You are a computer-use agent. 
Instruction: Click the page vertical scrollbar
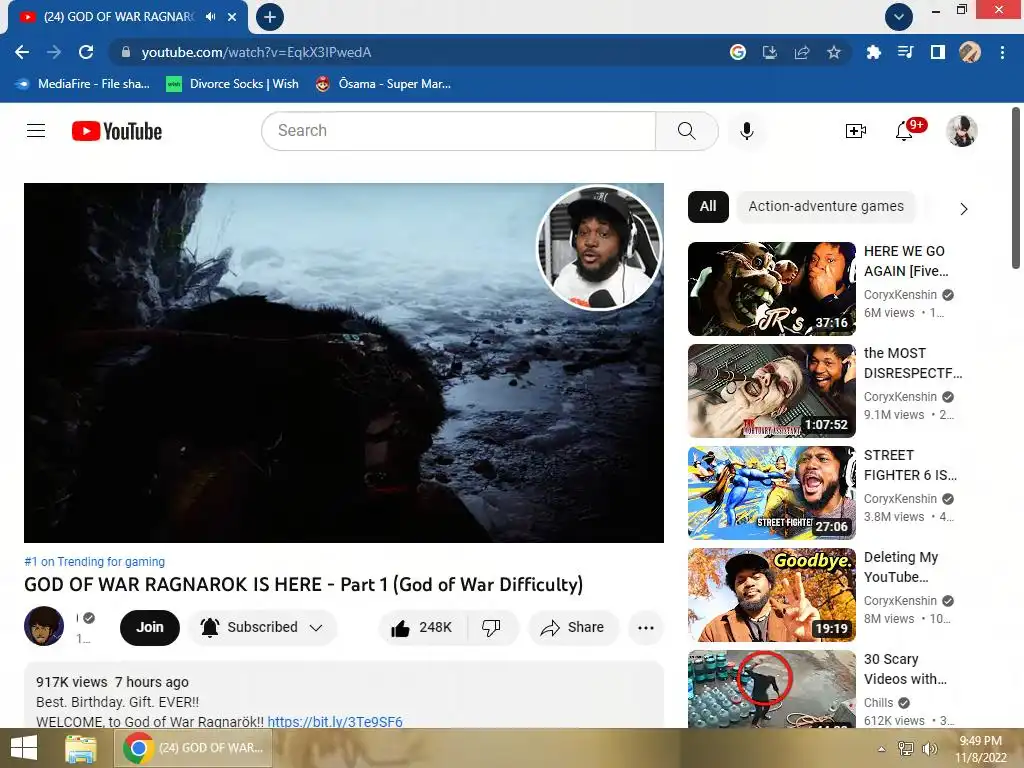click(x=1016, y=187)
